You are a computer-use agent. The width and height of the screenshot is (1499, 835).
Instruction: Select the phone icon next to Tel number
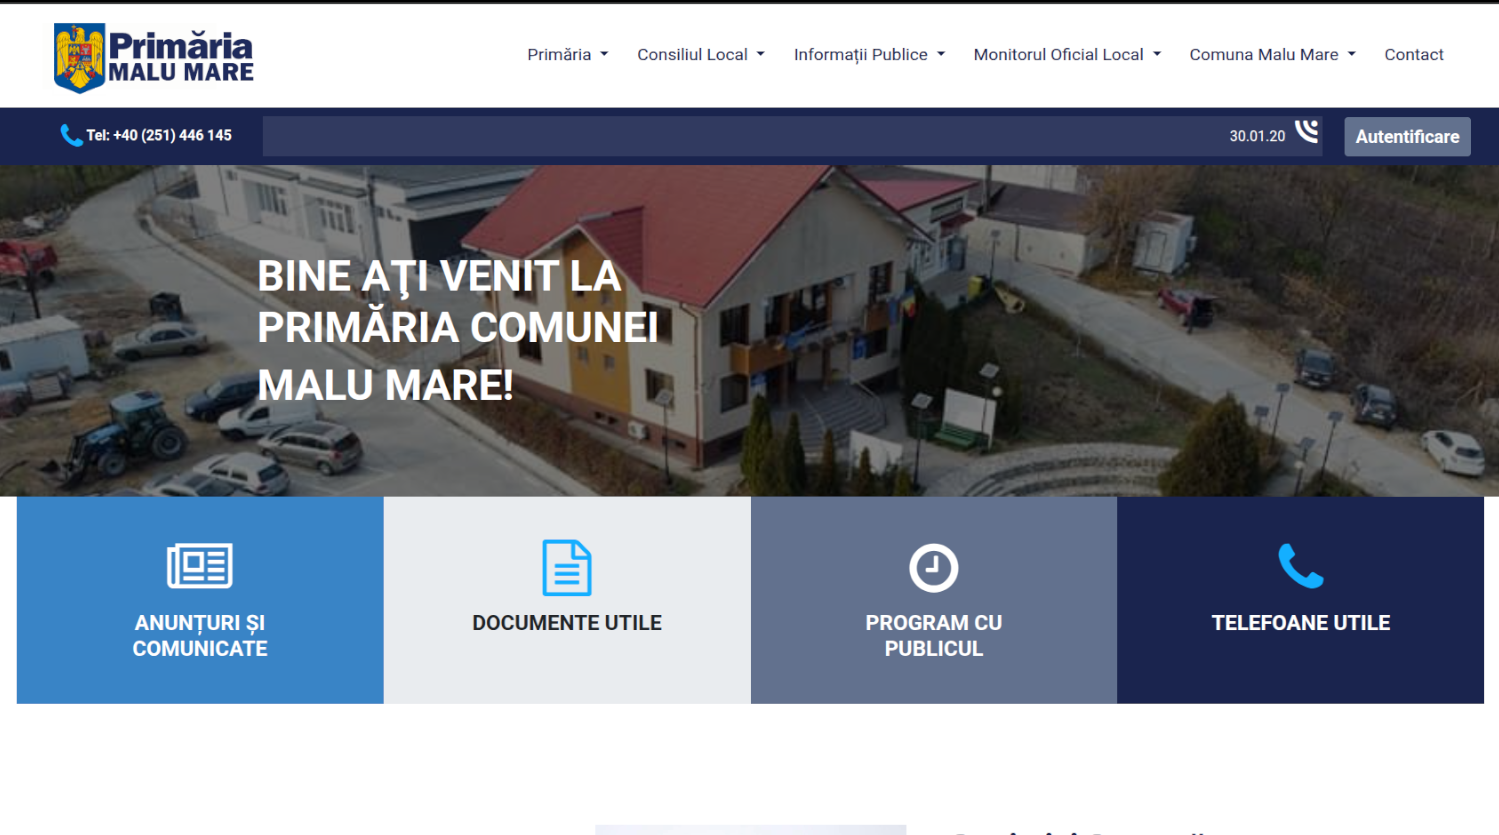[x=70, y=134]
